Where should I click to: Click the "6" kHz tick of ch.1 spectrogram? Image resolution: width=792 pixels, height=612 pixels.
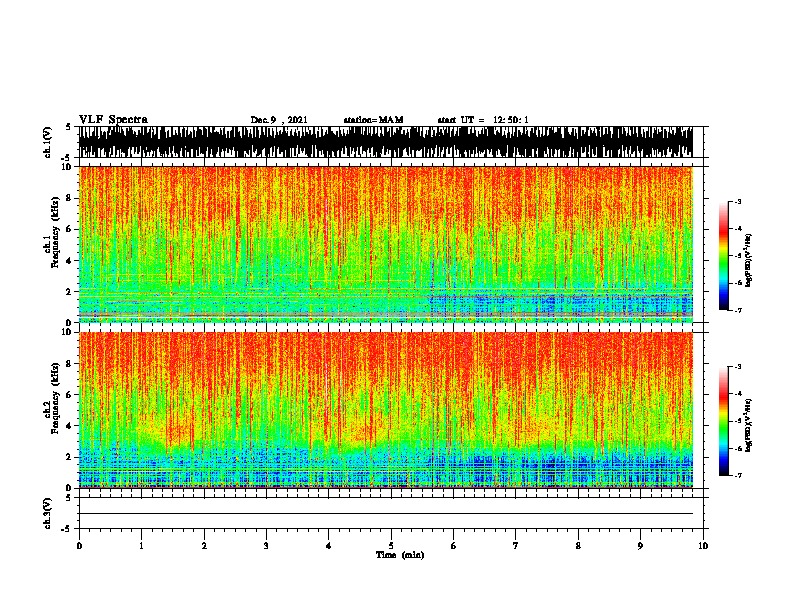click(70, 229)
